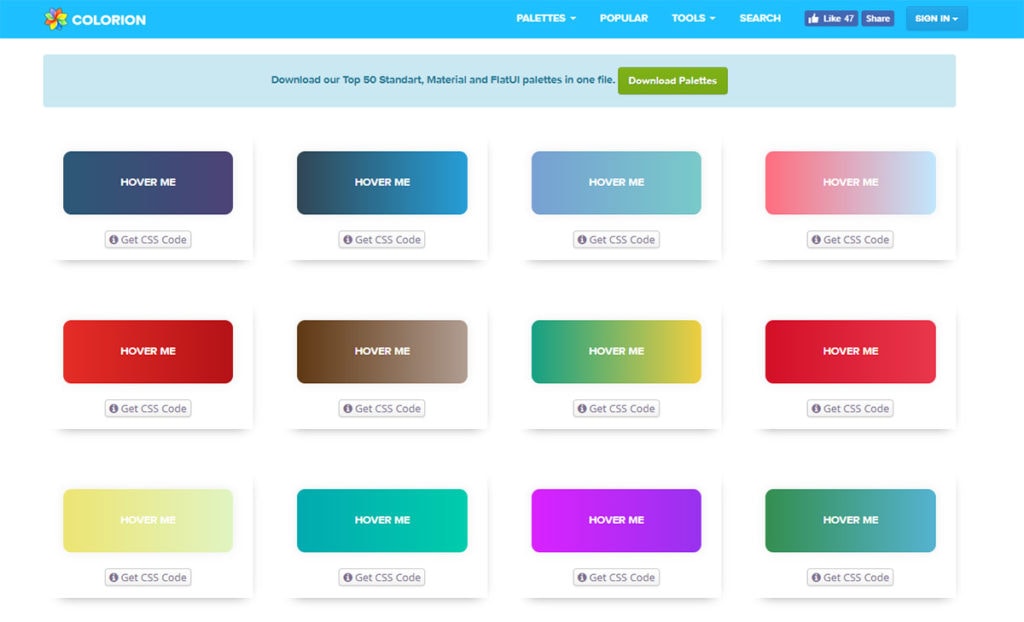Click the Facebook Share button

click(x=877, y=18)
